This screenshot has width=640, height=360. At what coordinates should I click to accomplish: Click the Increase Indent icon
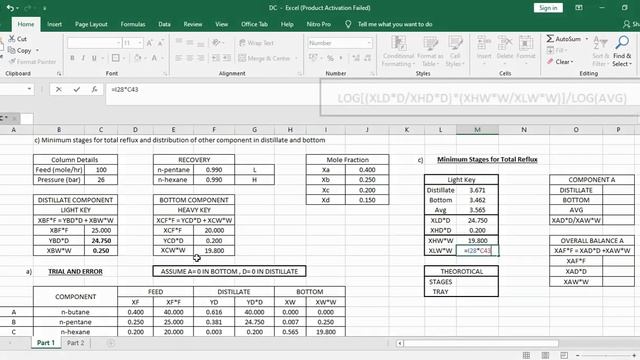pos(227,58)
